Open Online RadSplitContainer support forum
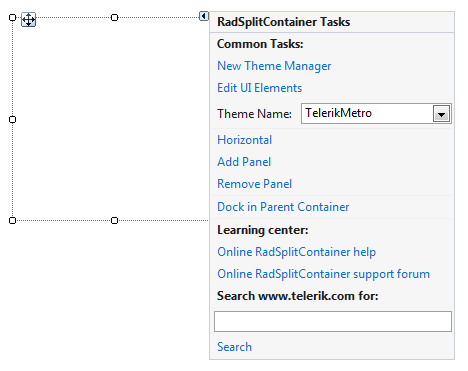This screenshot has width=468, height=371. [323, 274]
